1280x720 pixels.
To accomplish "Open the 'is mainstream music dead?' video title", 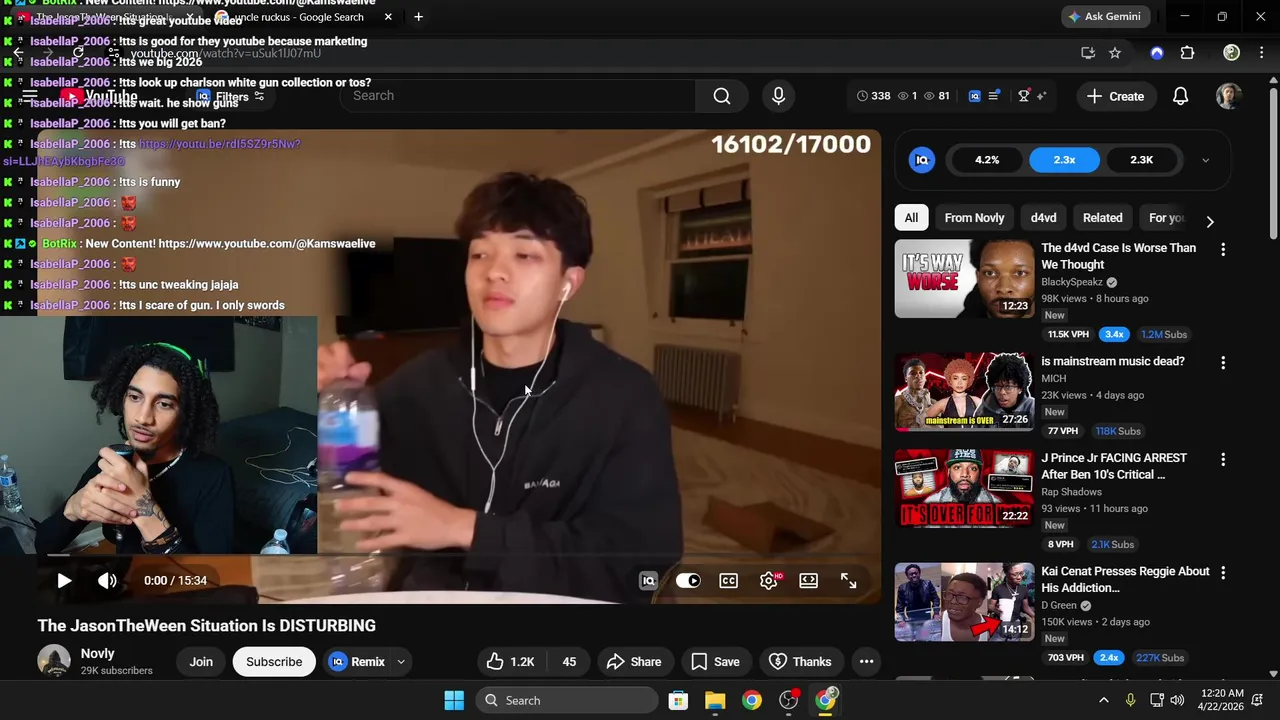I will (1112, 361).
